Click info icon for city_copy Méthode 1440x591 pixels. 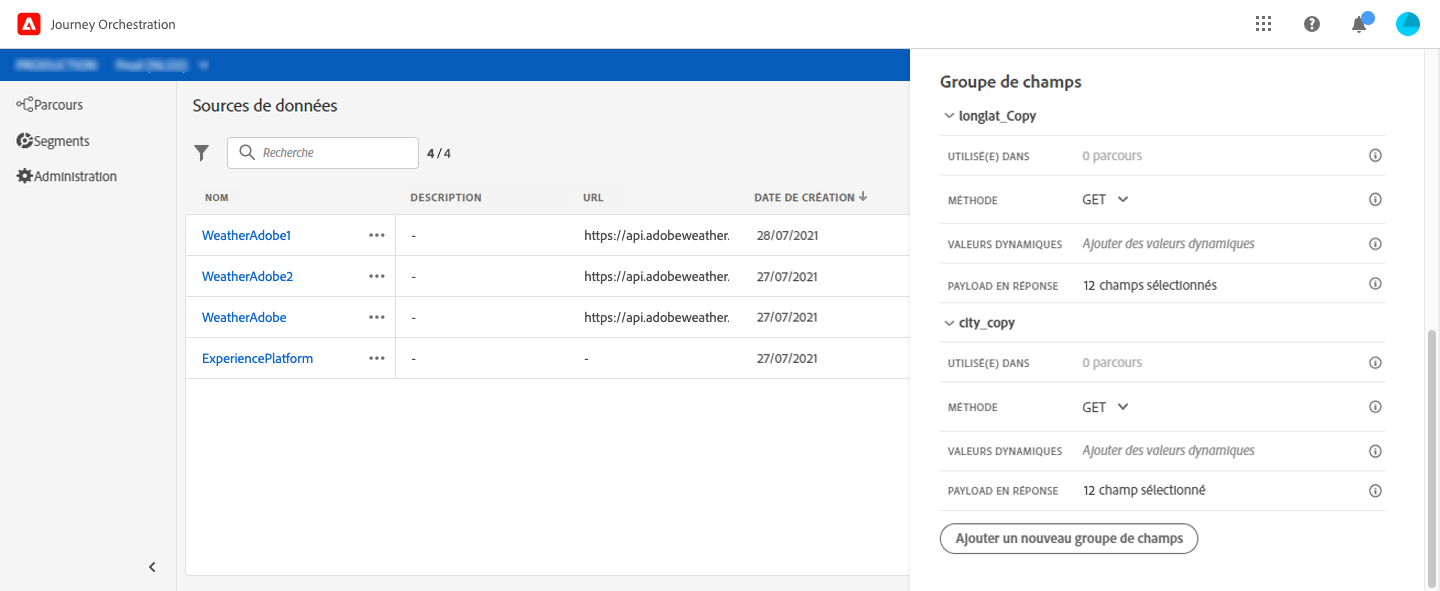(1375, 407)
